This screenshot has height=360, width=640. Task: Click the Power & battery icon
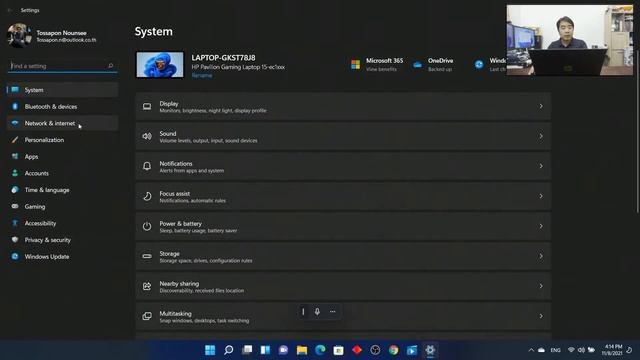point(147,226)
